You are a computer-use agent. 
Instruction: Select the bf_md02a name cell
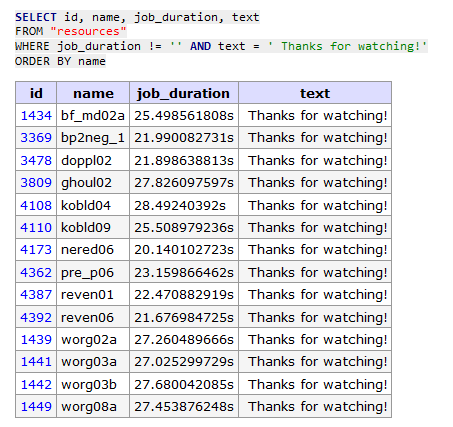pyautogui.click(x=93, y=116)
